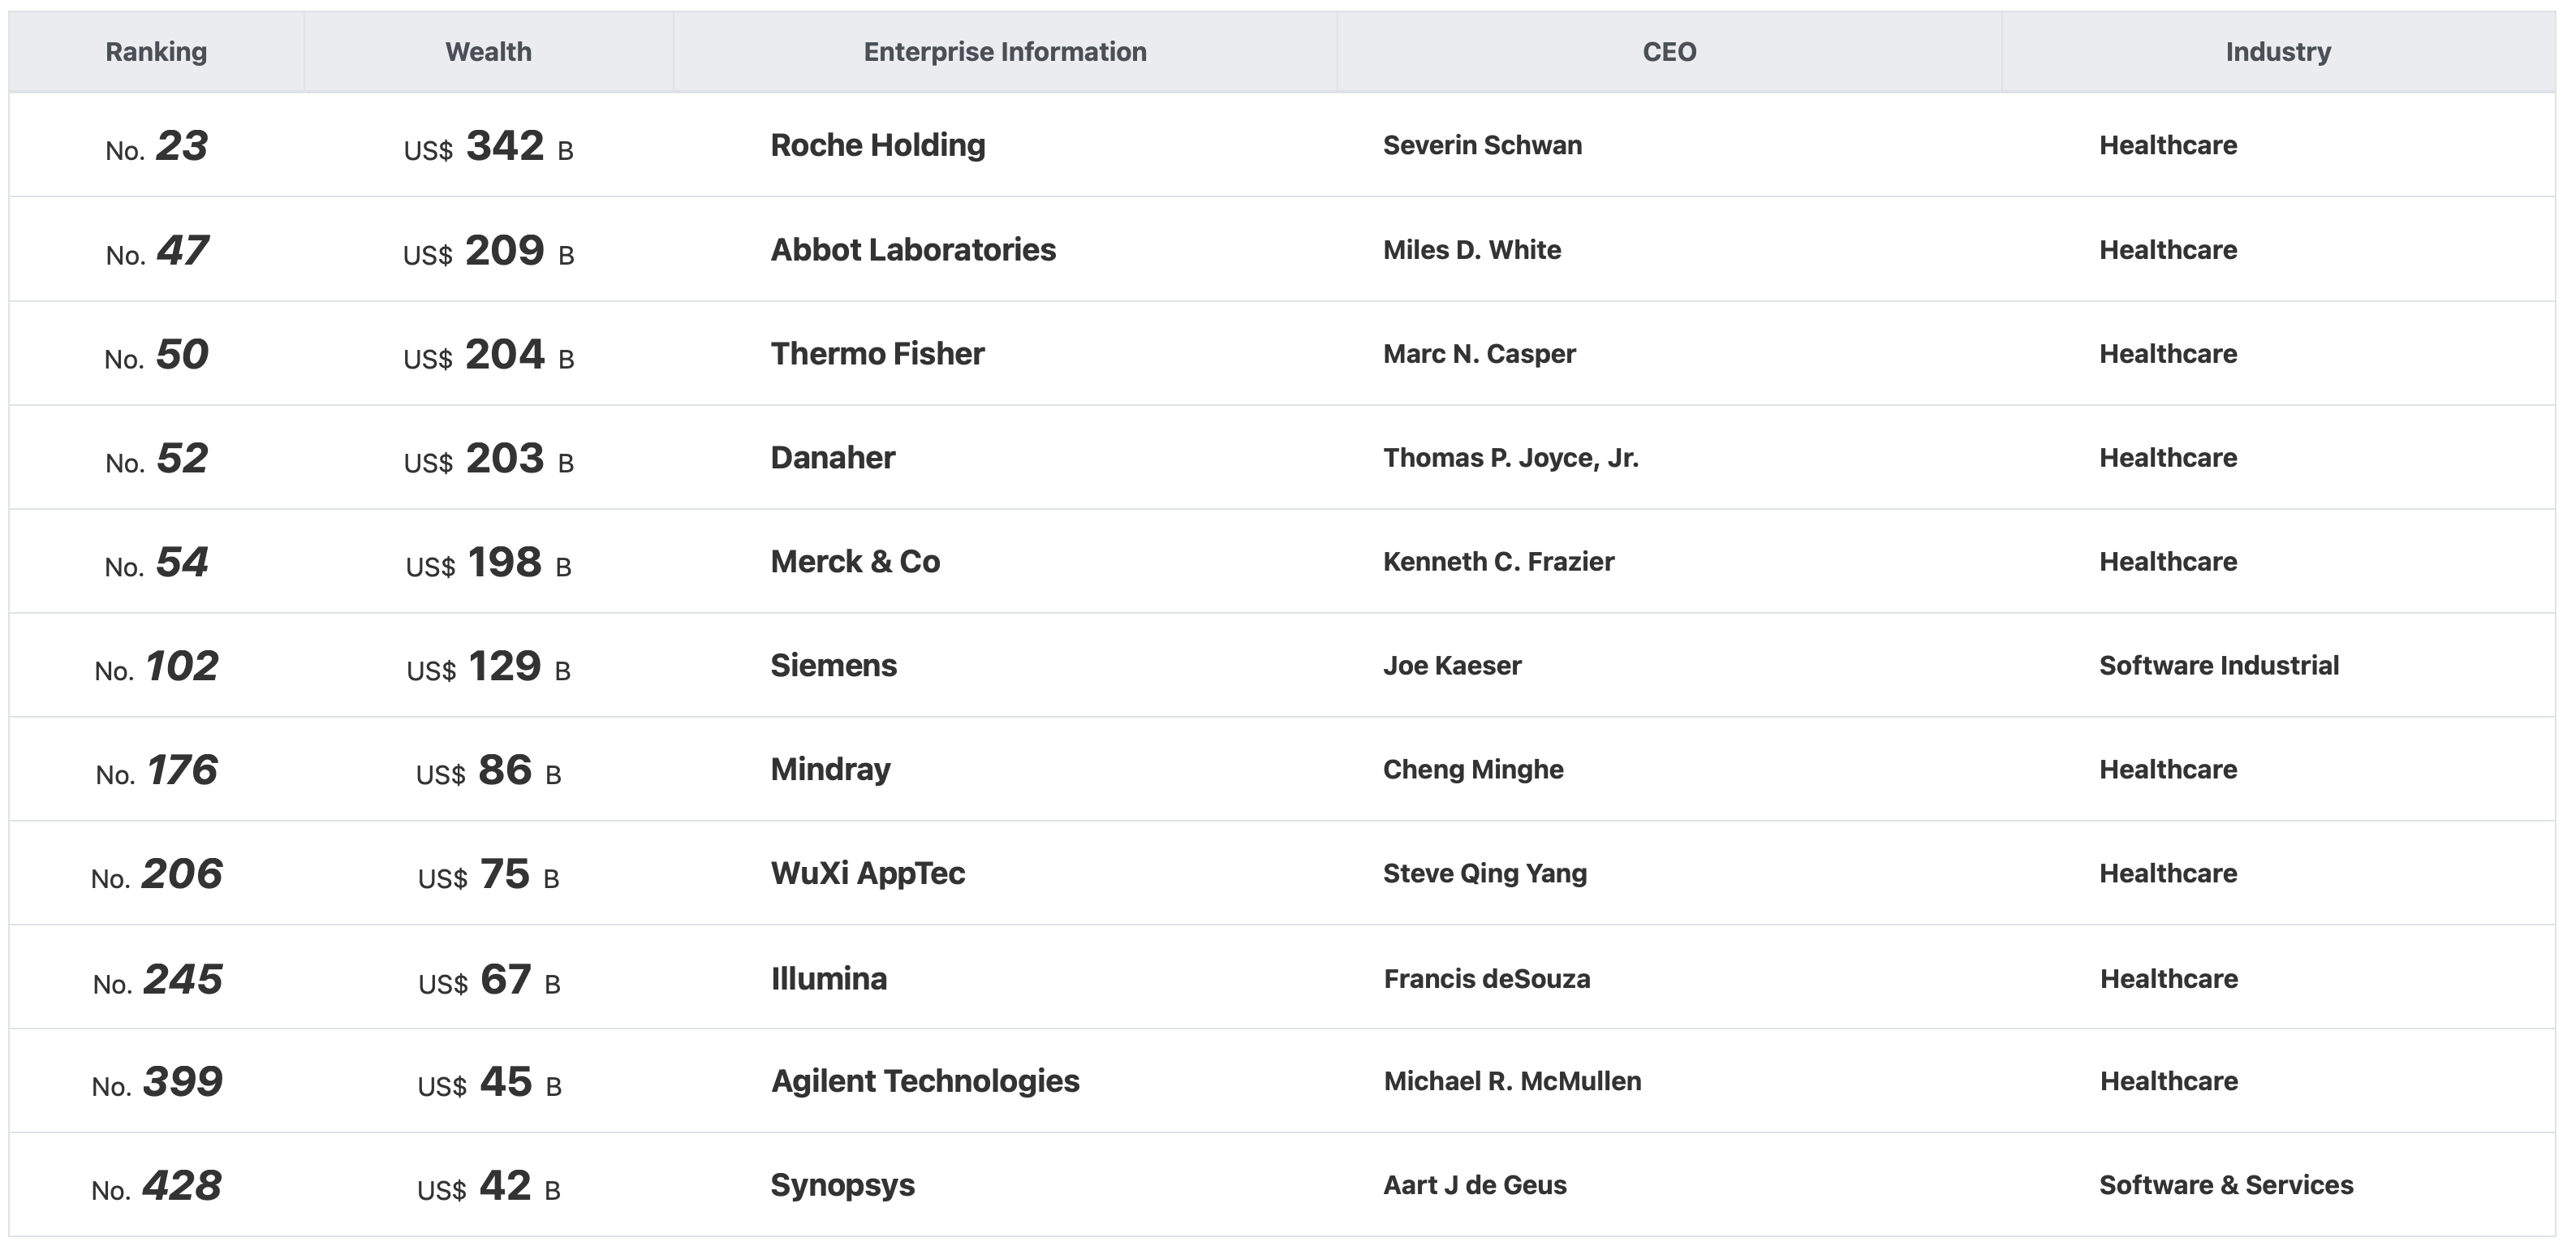
Task: Click the CEO column header
Action: pos(1669,52)
